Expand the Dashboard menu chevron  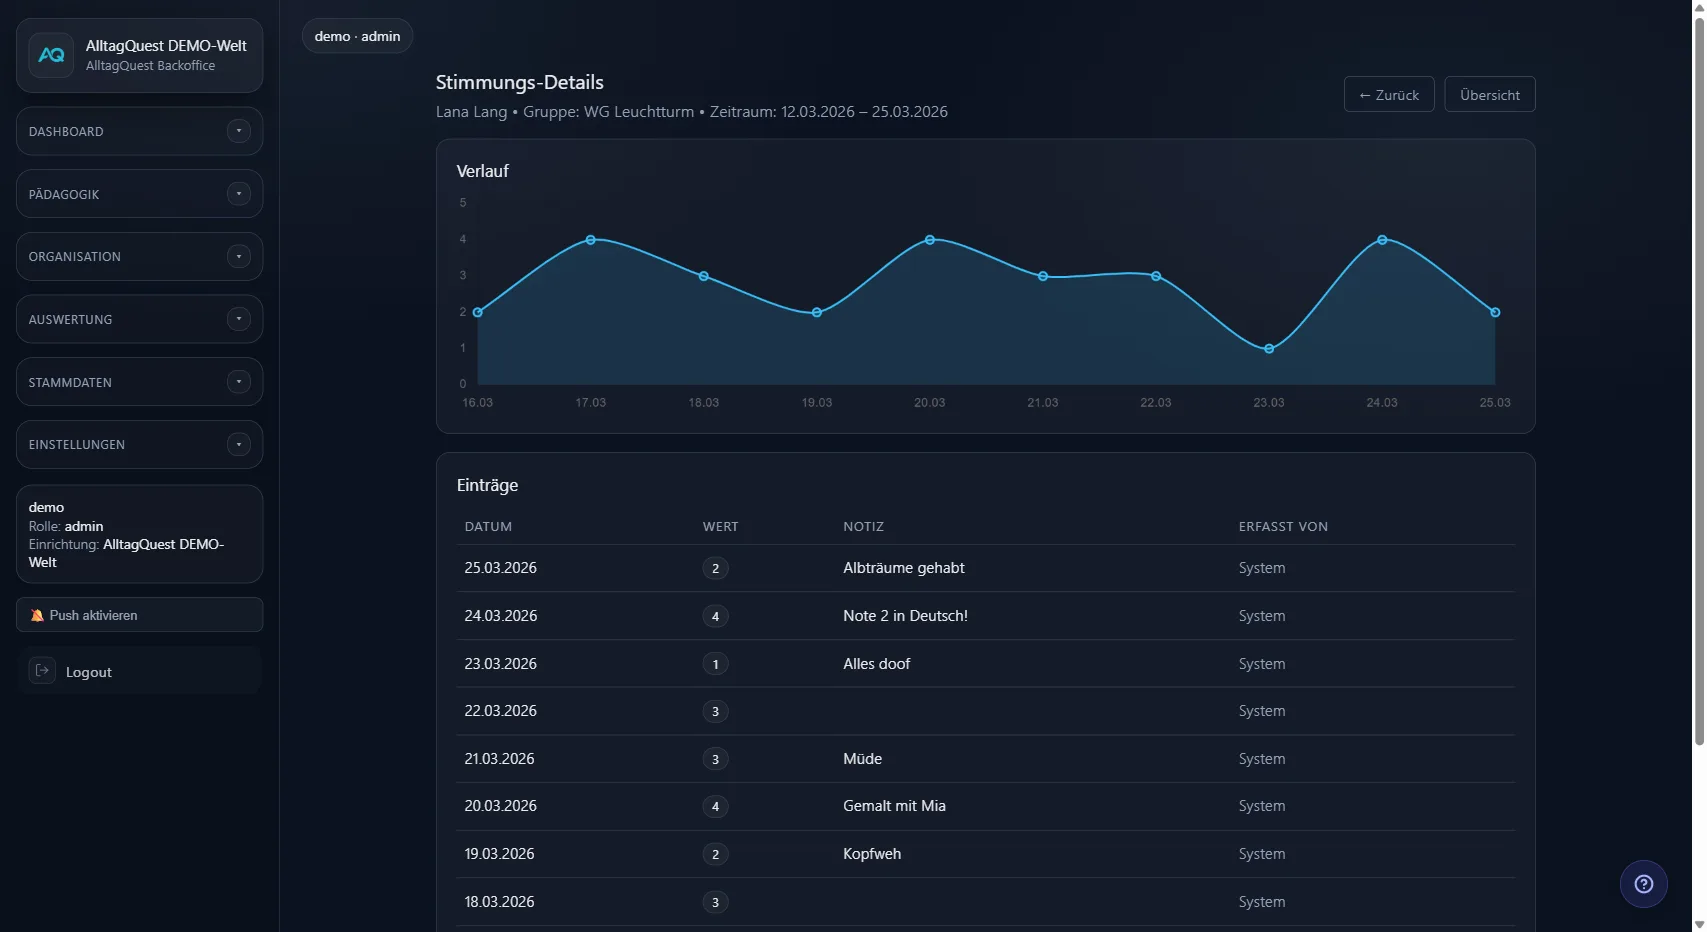[x=238, y=131]
